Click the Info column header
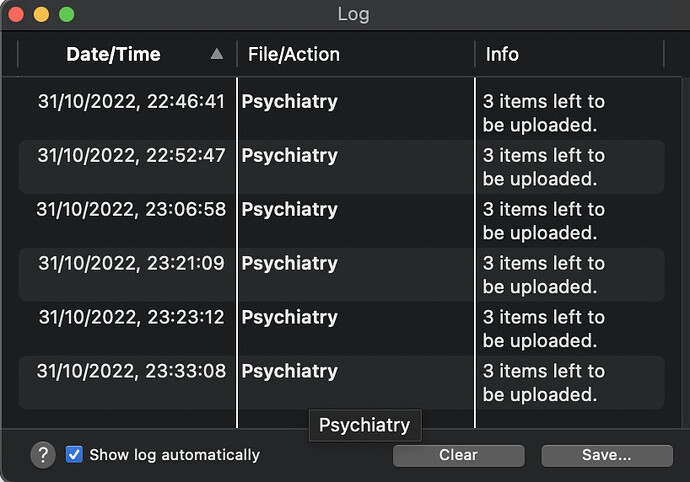The width and height of the screenshot is (690, 482). pos(502,54)
